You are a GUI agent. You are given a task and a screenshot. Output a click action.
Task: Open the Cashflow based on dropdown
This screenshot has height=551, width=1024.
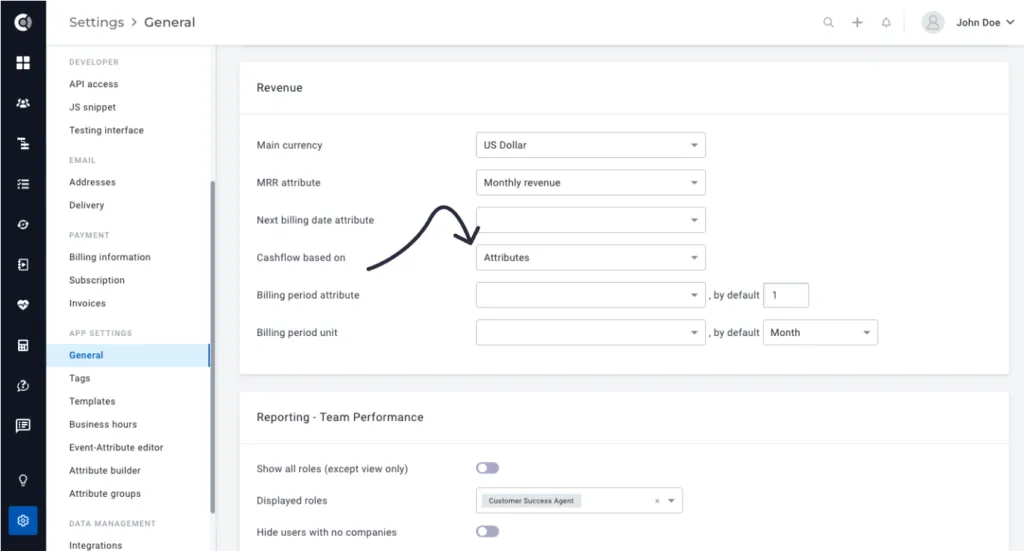coord(590,257)
